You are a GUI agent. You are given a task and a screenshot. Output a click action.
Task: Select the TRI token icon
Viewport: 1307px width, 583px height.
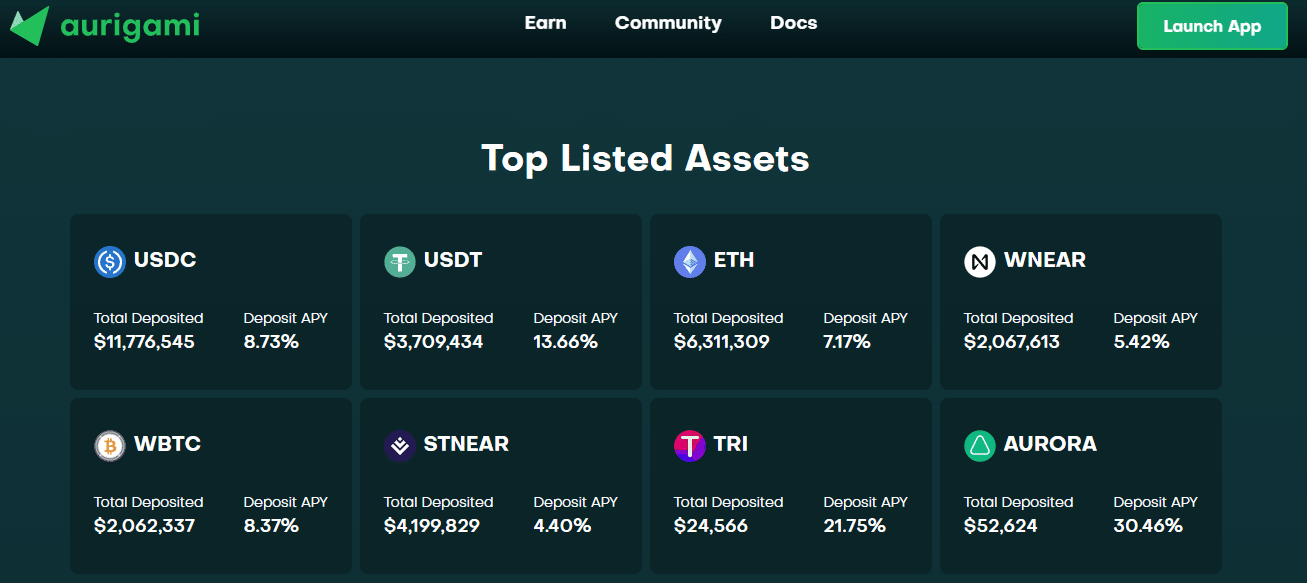pos(689,446)
